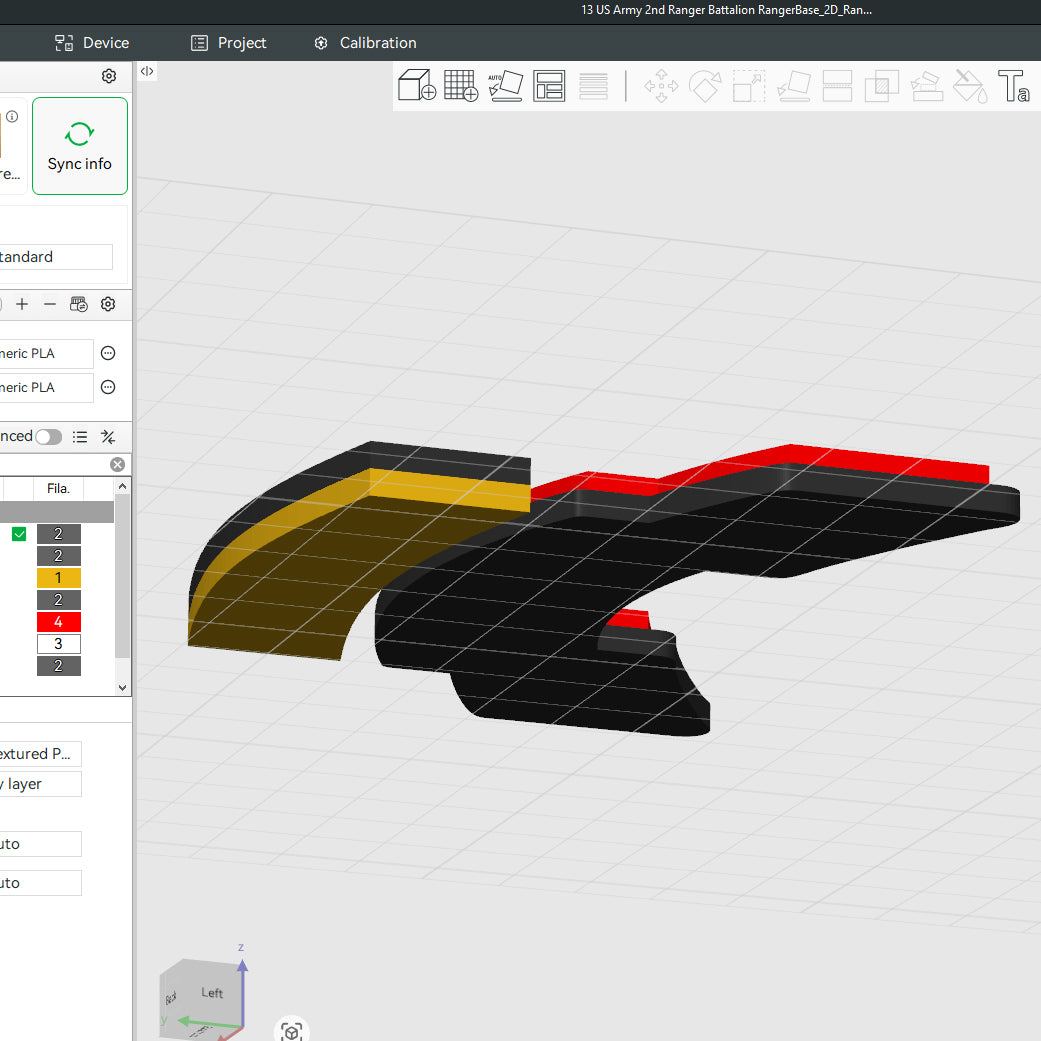This screenshot has height=1041, width=1041.
Task: Click the Add plate icon
Action: tap(460, 86)
